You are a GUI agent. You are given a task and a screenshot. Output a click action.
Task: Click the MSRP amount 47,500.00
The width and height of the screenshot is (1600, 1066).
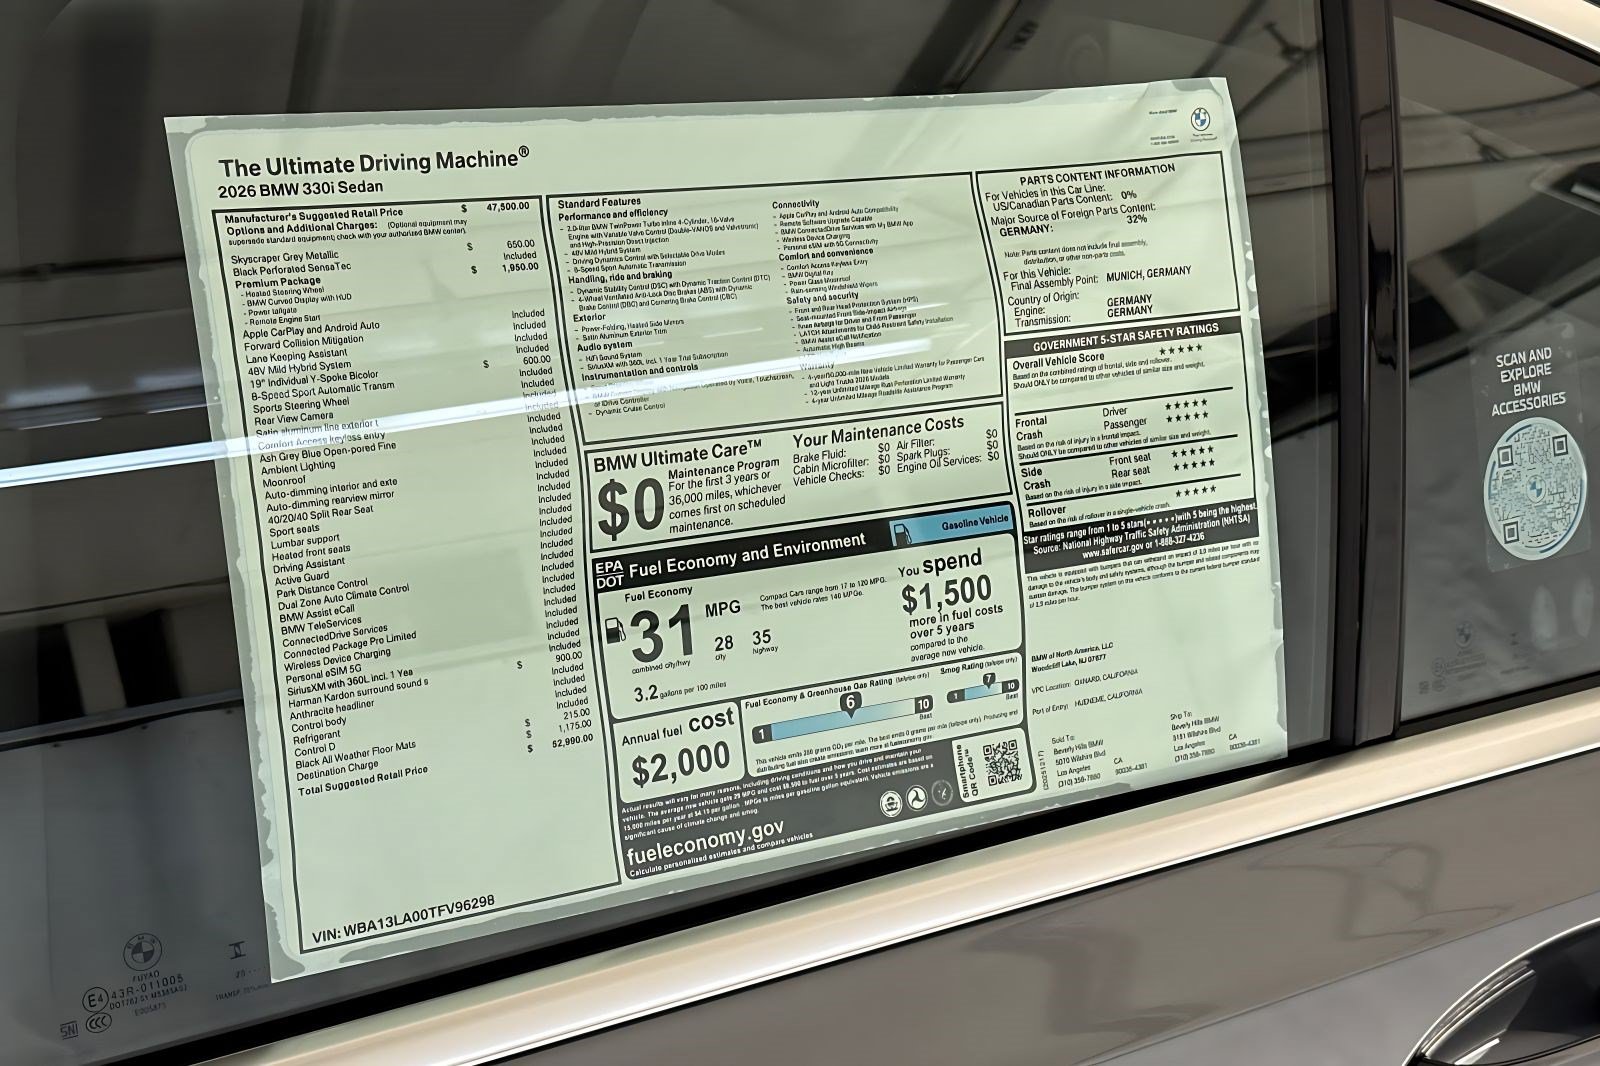[508, 206]
